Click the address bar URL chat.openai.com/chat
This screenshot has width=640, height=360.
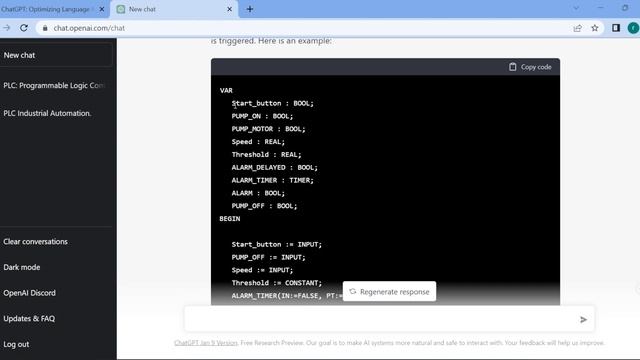click(x=89, y=28)
